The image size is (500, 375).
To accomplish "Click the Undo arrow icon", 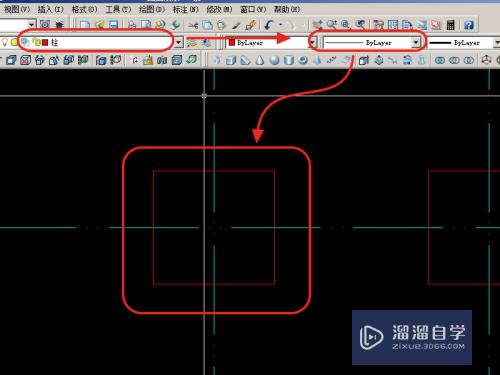I will coord(269,25).
